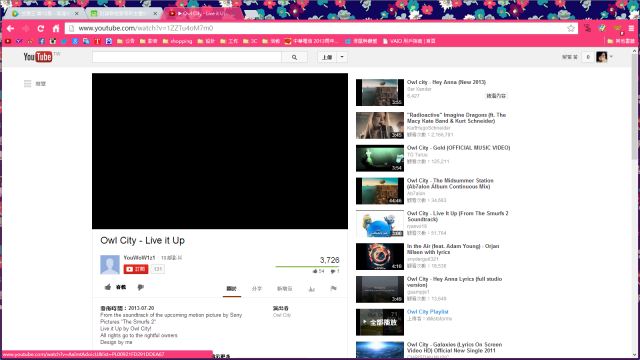Select the Owl City - Live it Up tab

[x=203, y=13]
